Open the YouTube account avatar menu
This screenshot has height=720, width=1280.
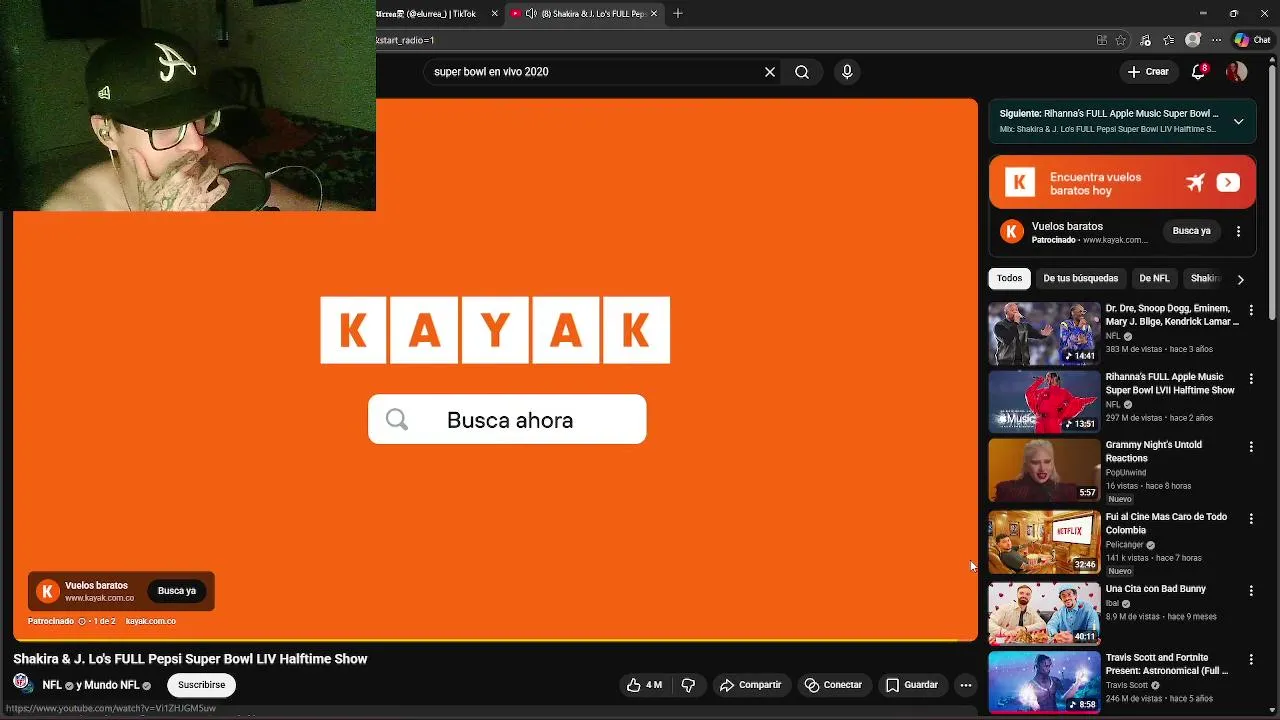click(1237, 72)
